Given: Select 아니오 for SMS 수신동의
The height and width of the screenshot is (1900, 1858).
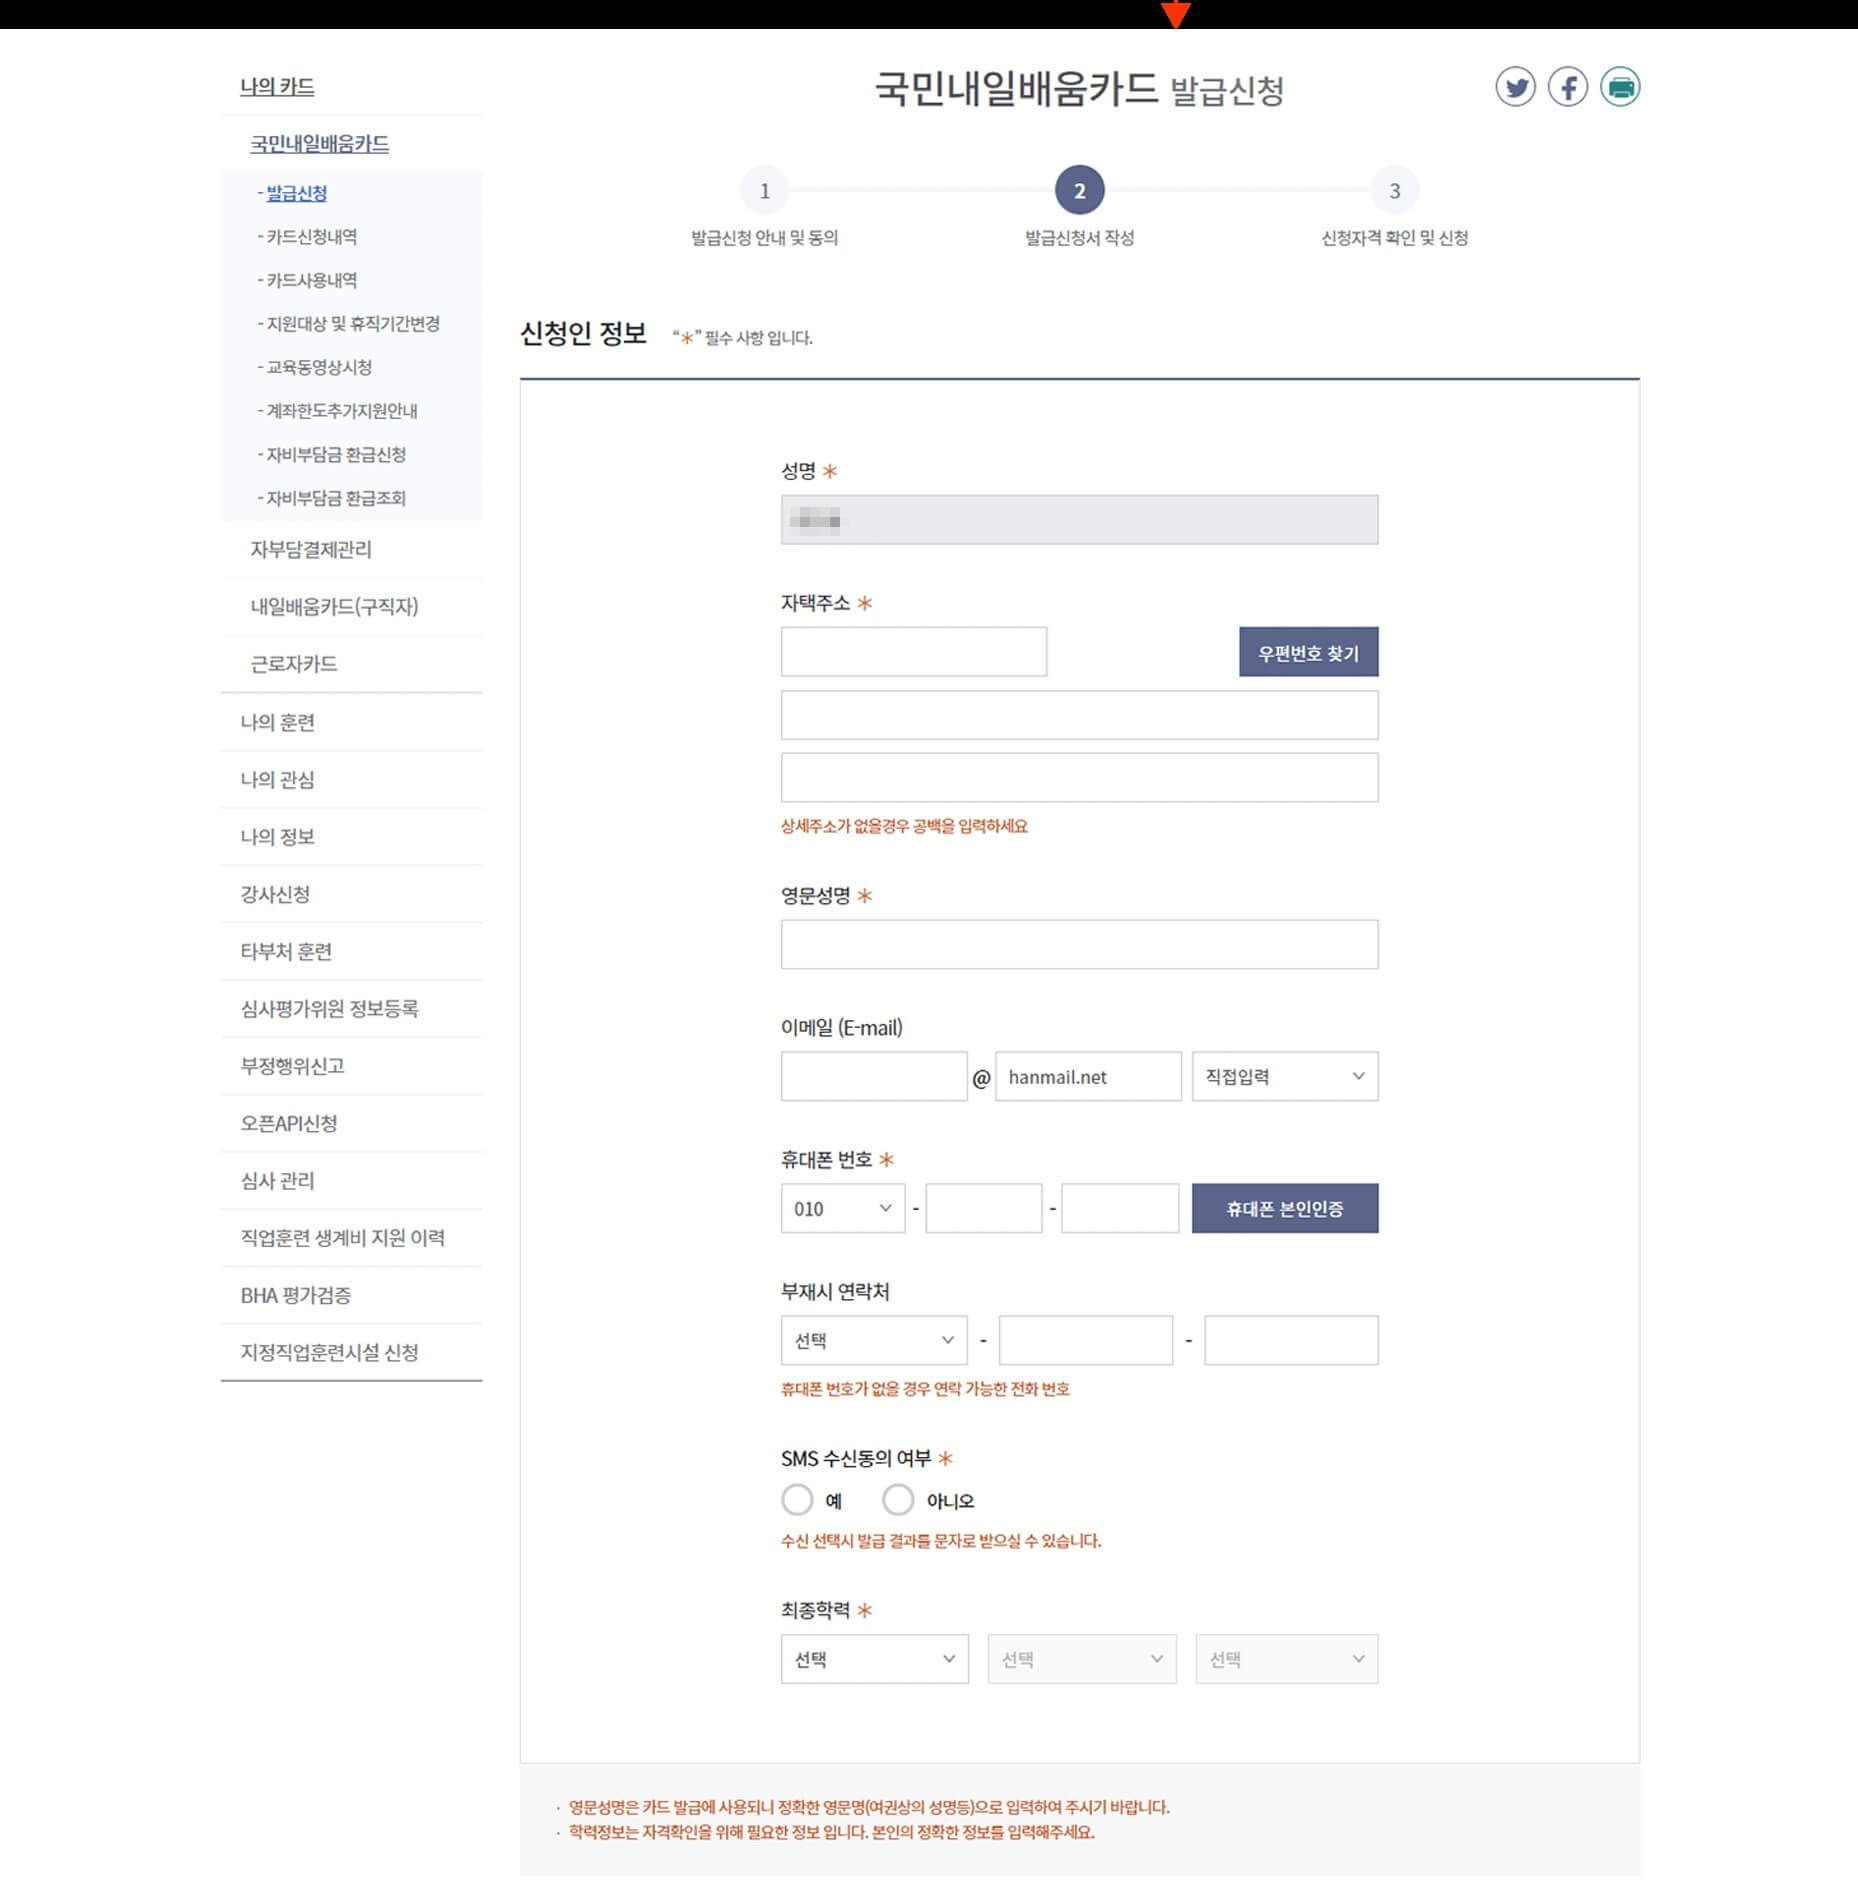Looking at the screenshot, I should [898, 1500].
